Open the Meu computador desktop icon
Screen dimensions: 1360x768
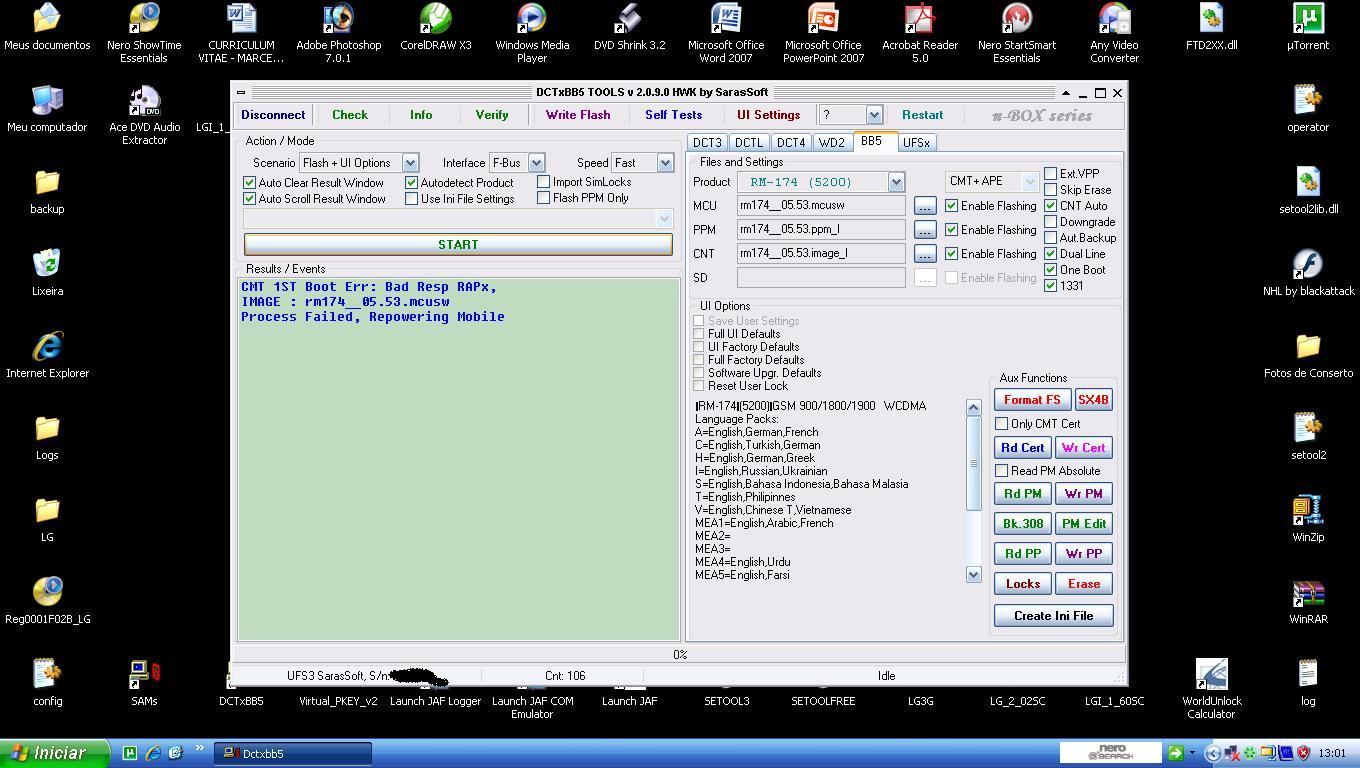click(x=47, y=109)
